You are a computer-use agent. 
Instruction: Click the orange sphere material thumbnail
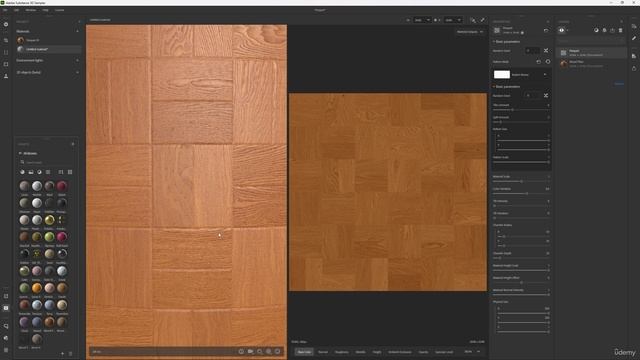(x=37, y=288)
